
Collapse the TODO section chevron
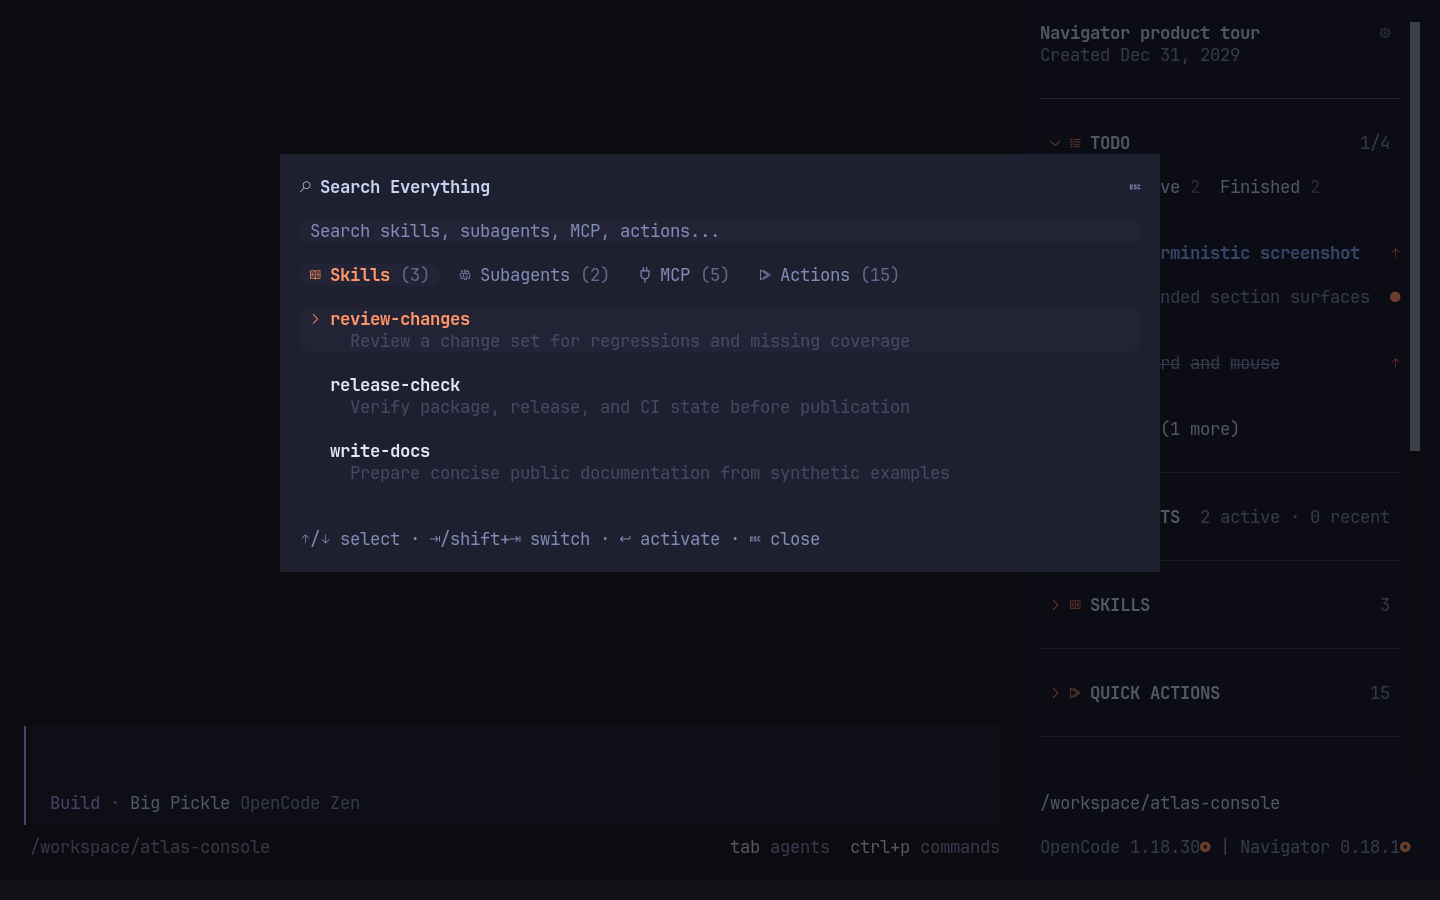[1055, 143]
